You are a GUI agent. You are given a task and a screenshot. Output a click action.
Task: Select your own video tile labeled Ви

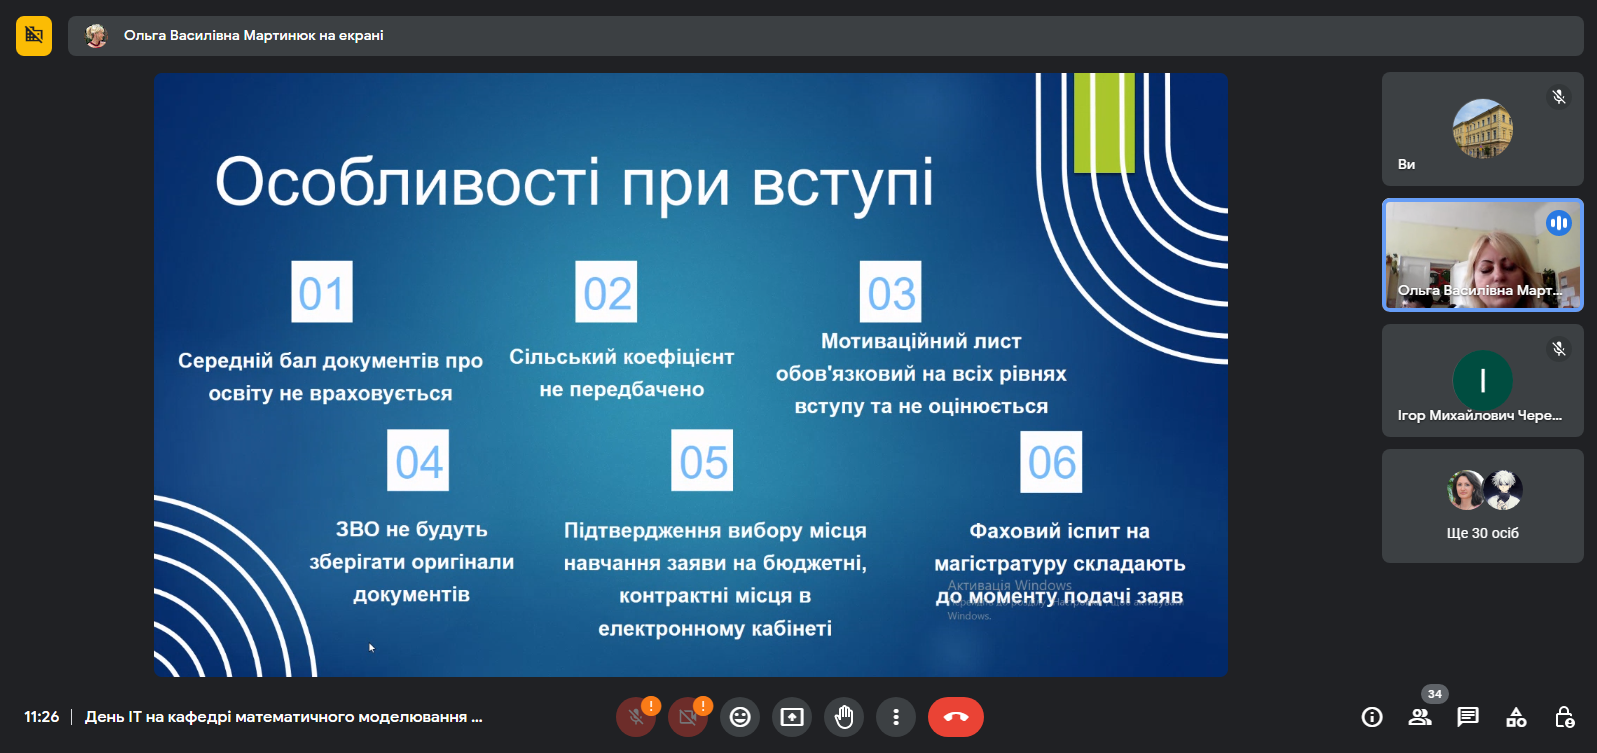point(1483,129)
